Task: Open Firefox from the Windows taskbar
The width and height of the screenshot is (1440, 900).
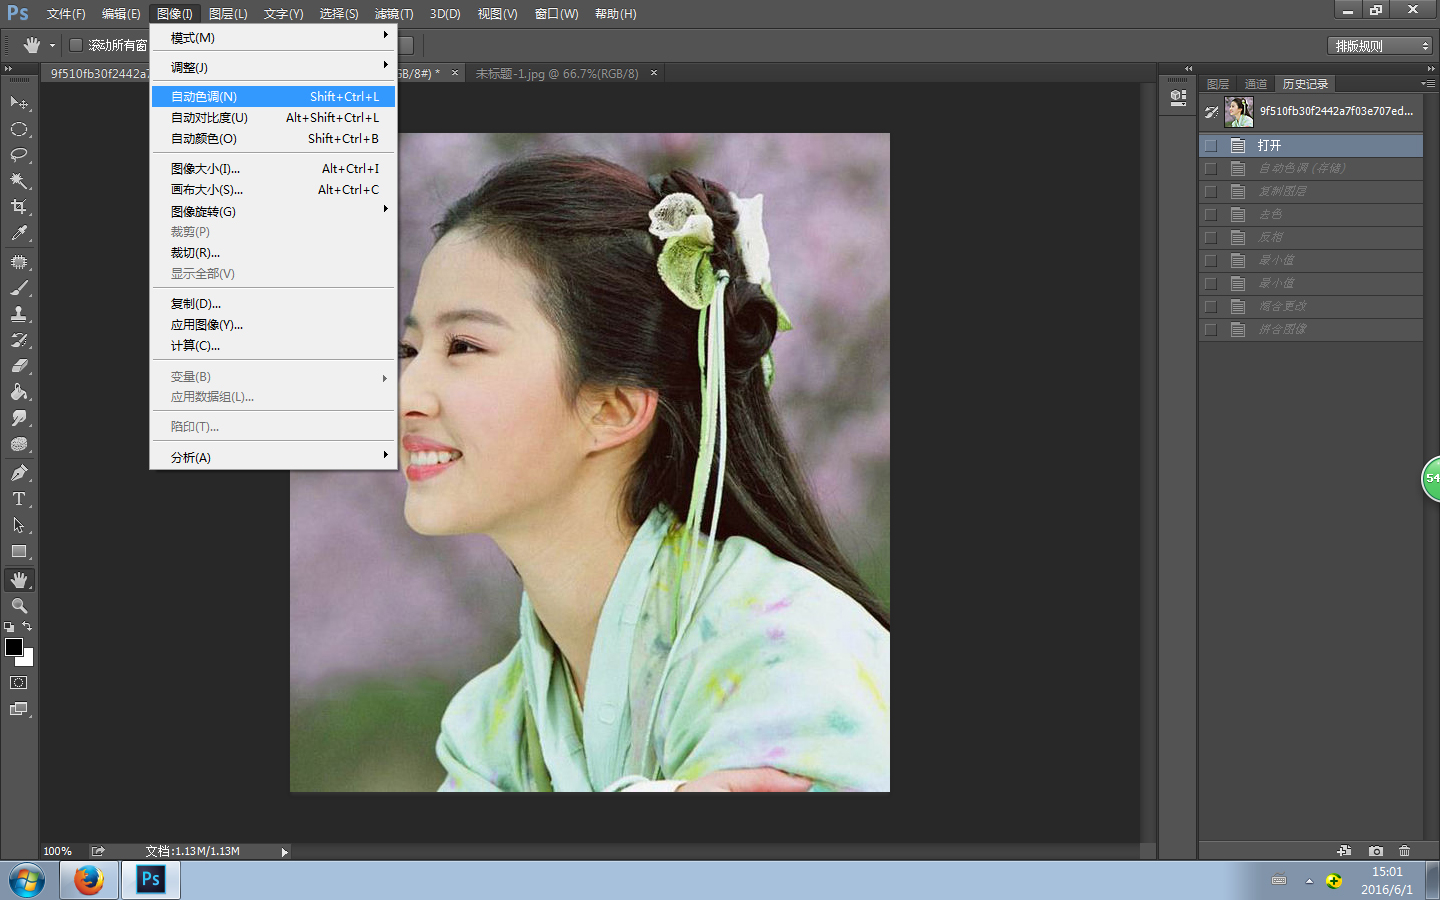Action: coord(89,880)
